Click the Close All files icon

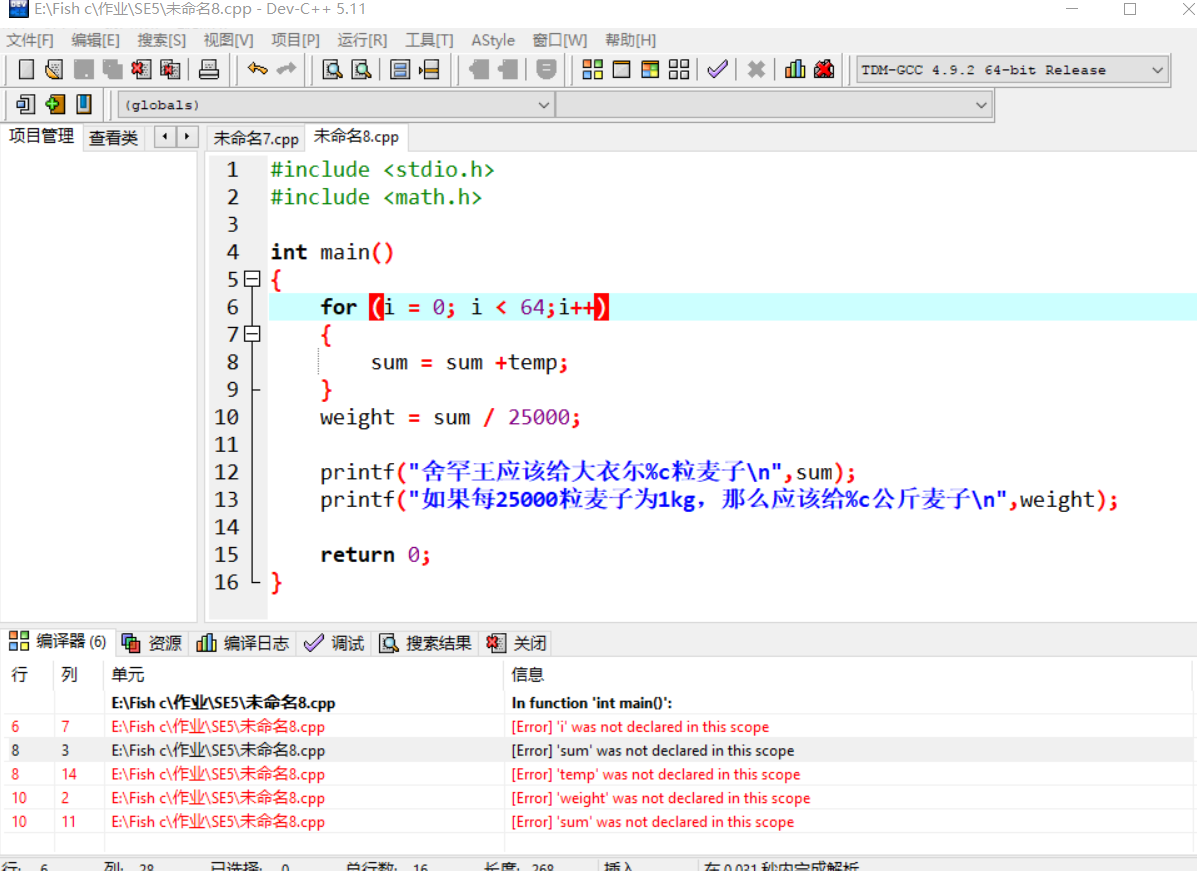[x=170, y=69]
